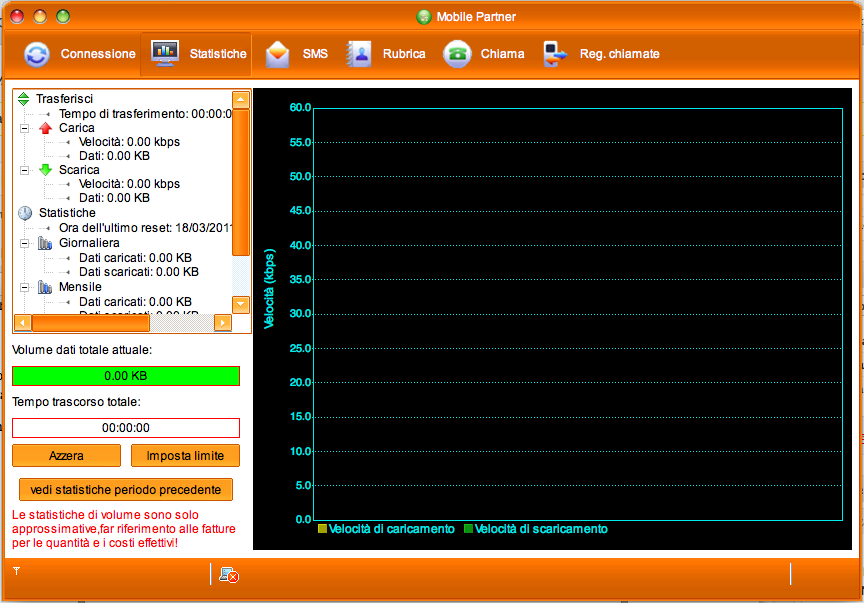This screenshot has height=603, width=864.
Task: Collapse the Scarica tree node
Action: tap(25, 170)
